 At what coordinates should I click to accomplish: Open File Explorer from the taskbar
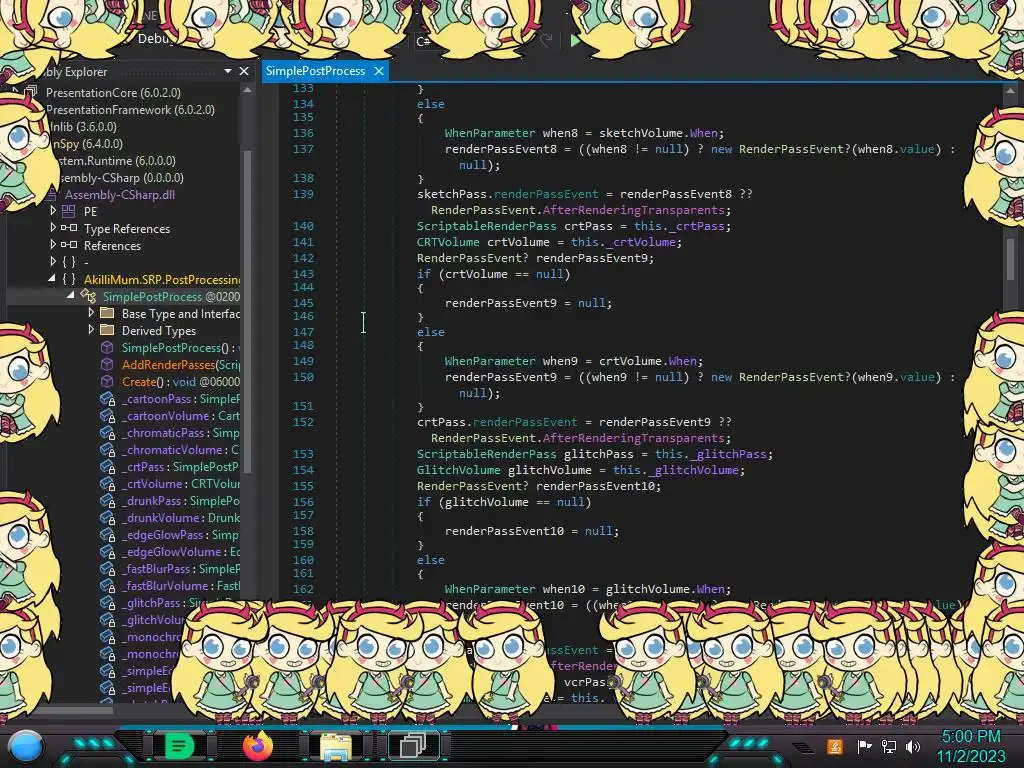[335, 747]
